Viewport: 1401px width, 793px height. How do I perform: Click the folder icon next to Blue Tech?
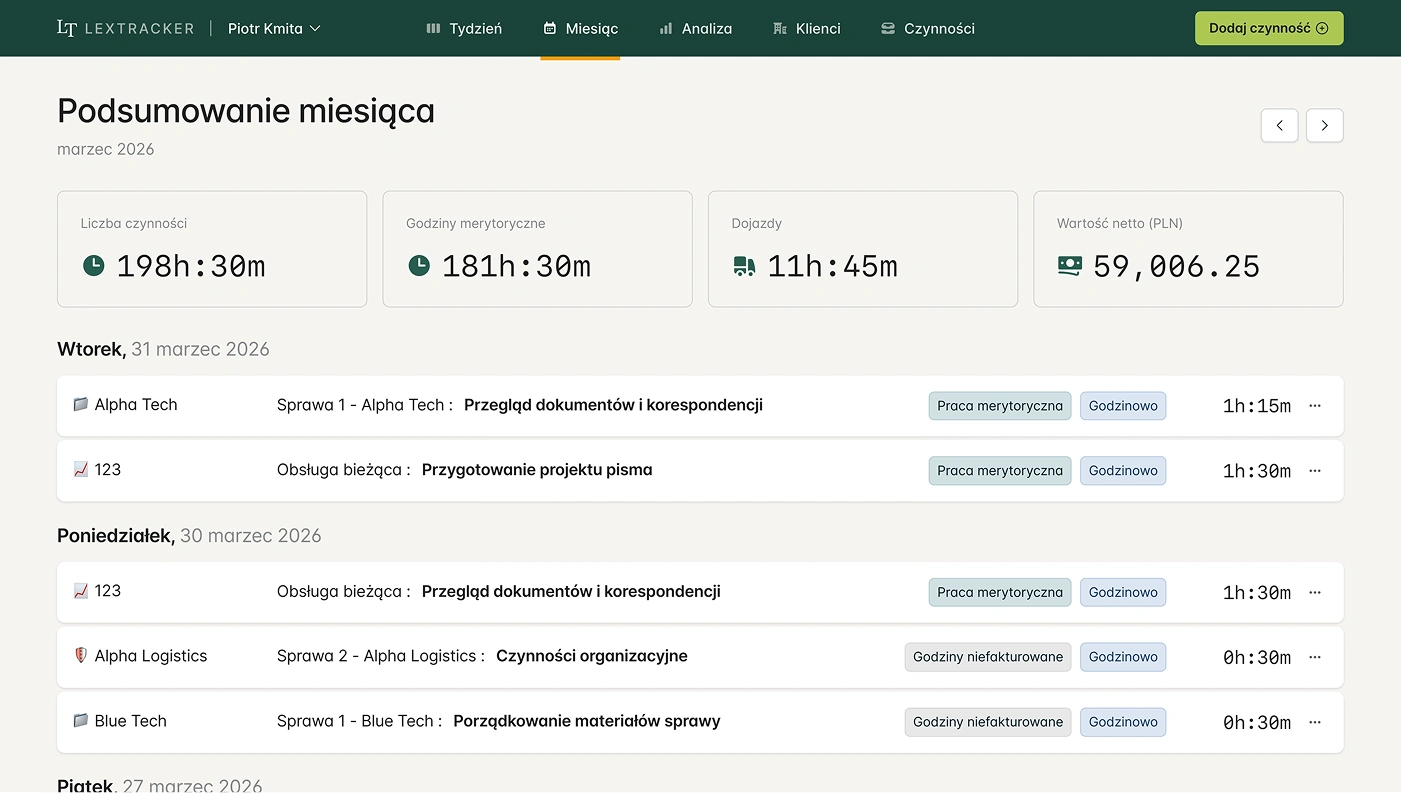tap(80, 720)
